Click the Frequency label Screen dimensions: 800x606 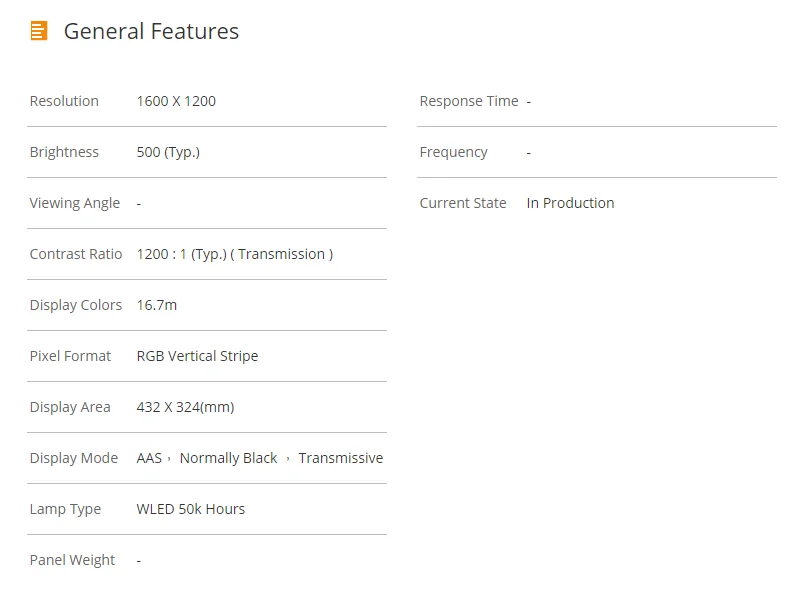point(453,152)
